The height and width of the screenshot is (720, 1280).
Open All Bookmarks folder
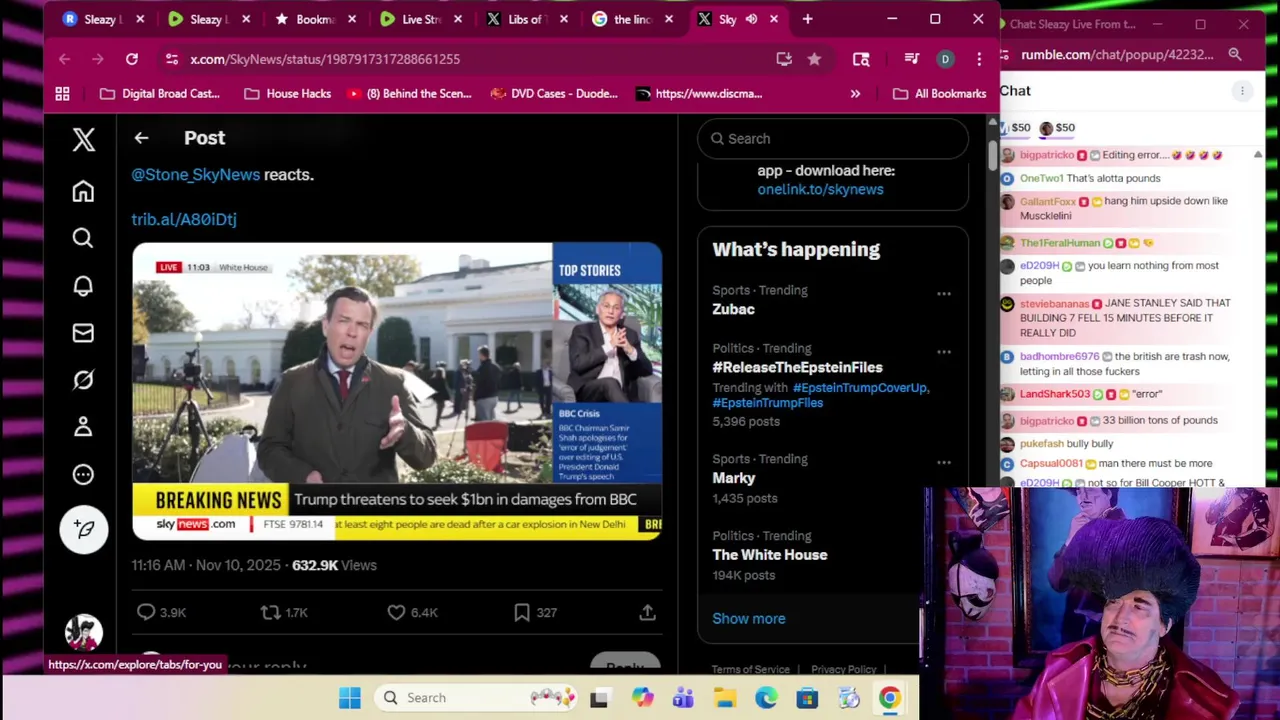[x=939, y=94]
